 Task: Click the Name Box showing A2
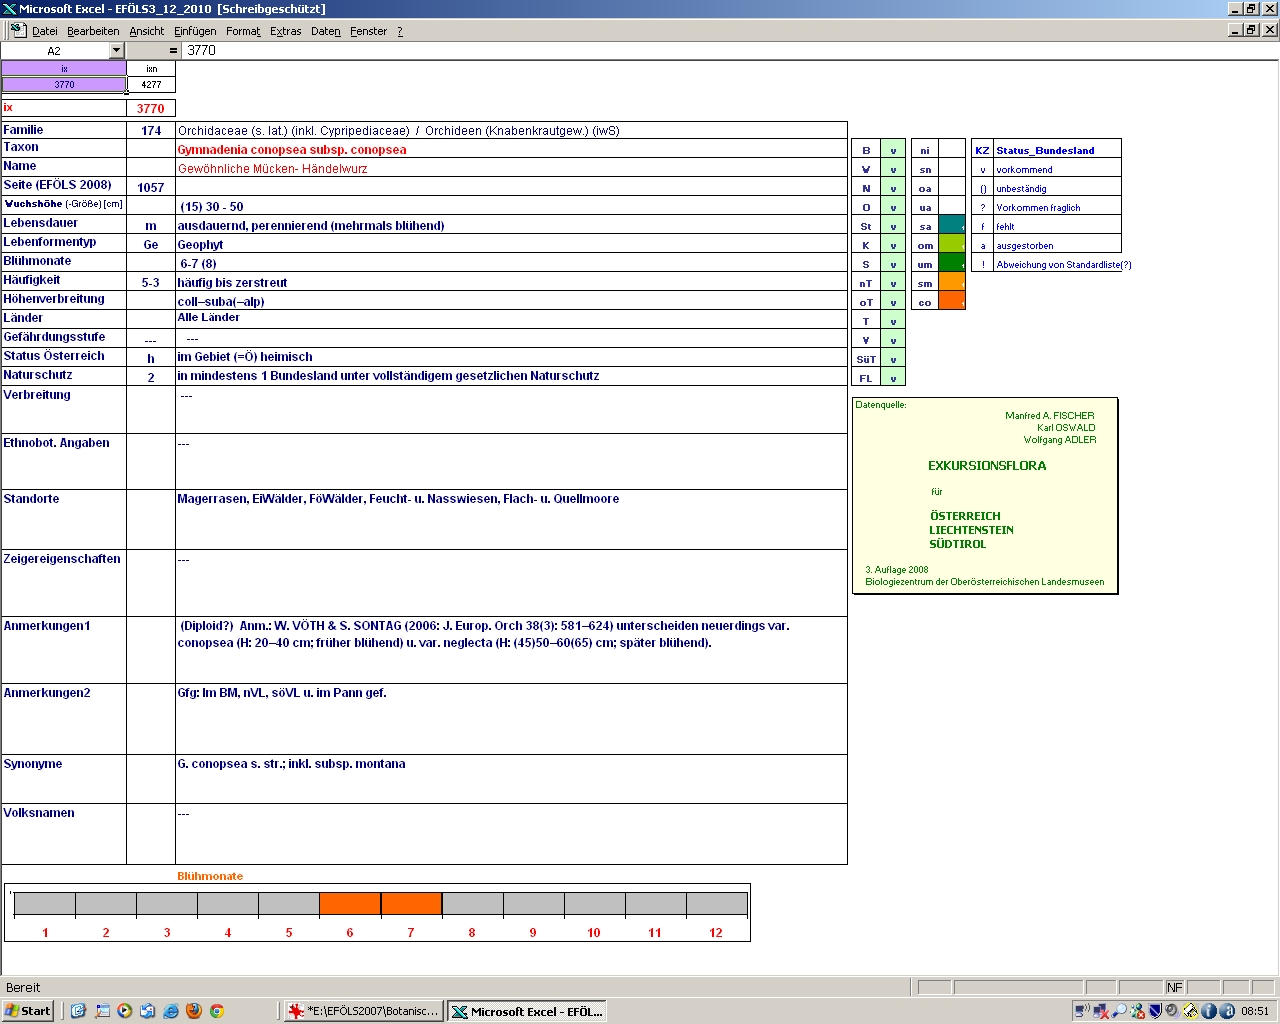pos(55,50)
